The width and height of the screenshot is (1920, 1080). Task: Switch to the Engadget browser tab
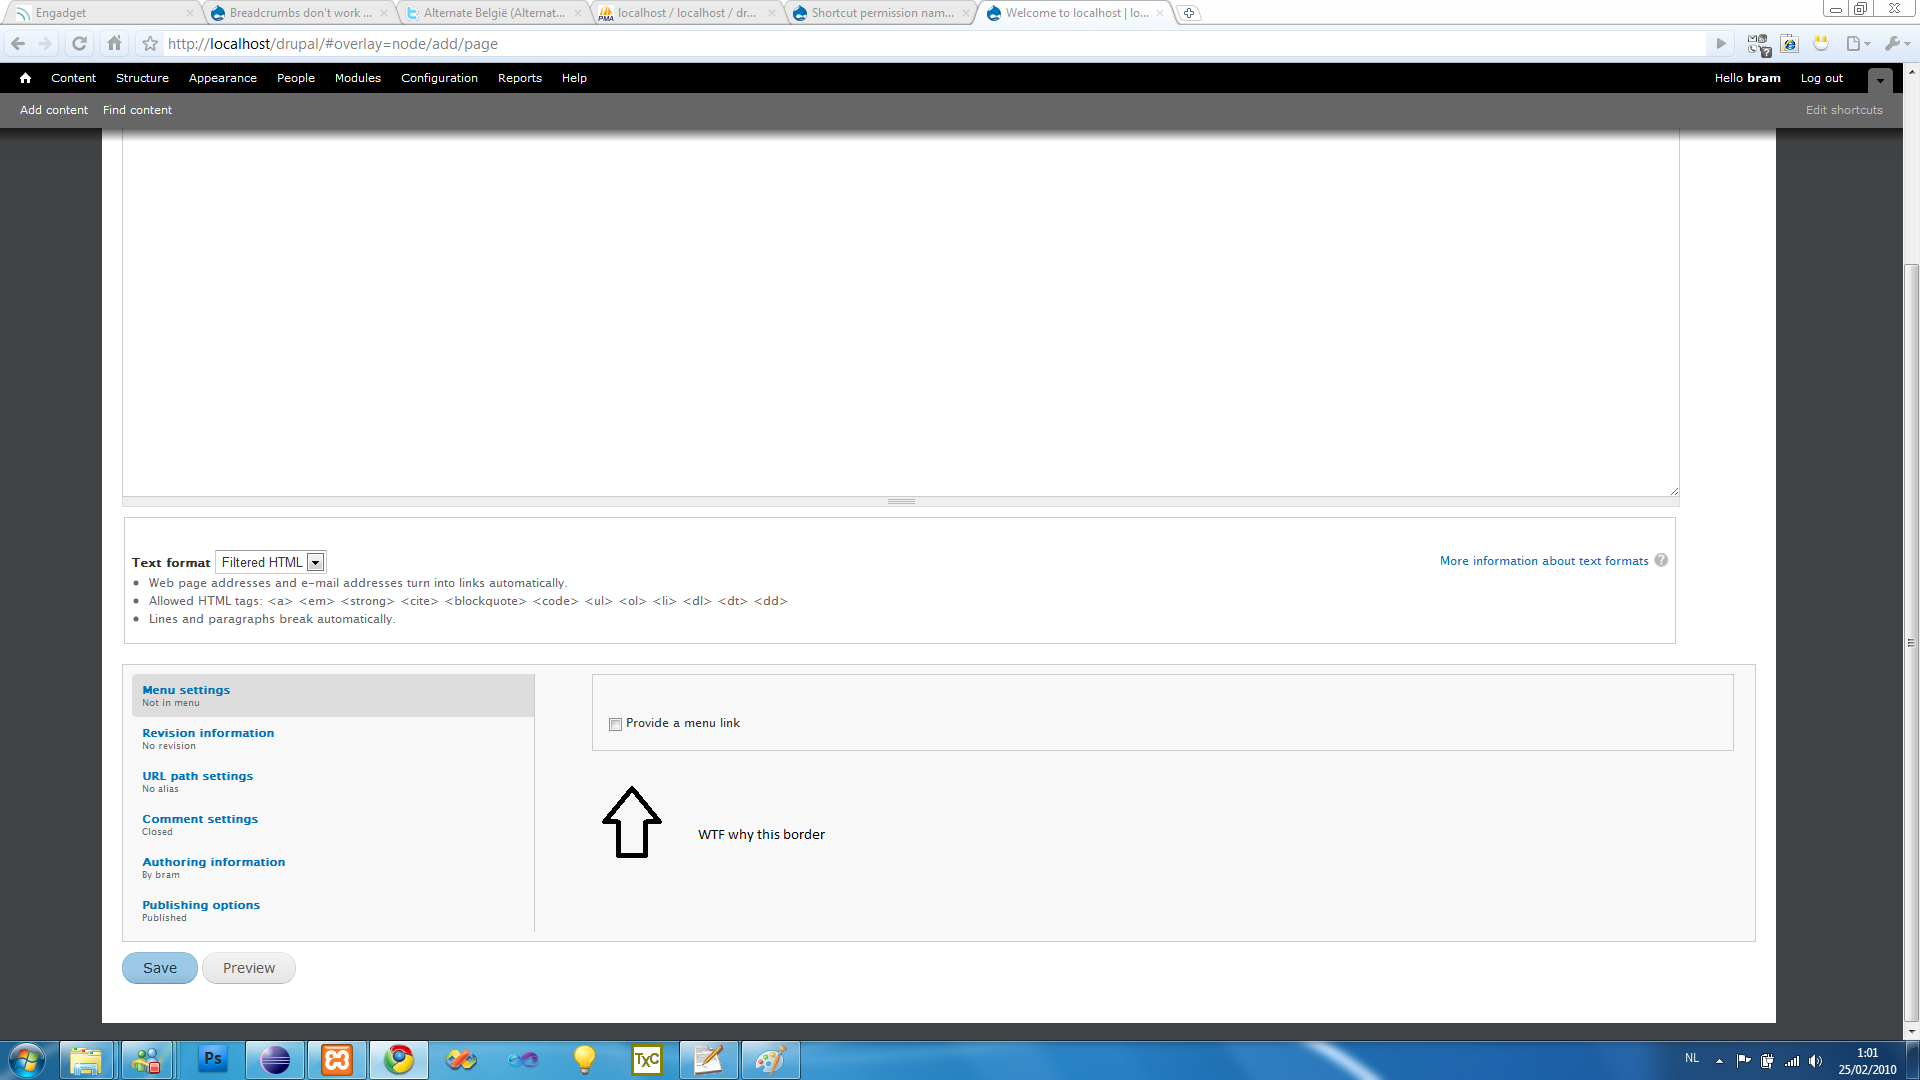[x=100, y=13]
